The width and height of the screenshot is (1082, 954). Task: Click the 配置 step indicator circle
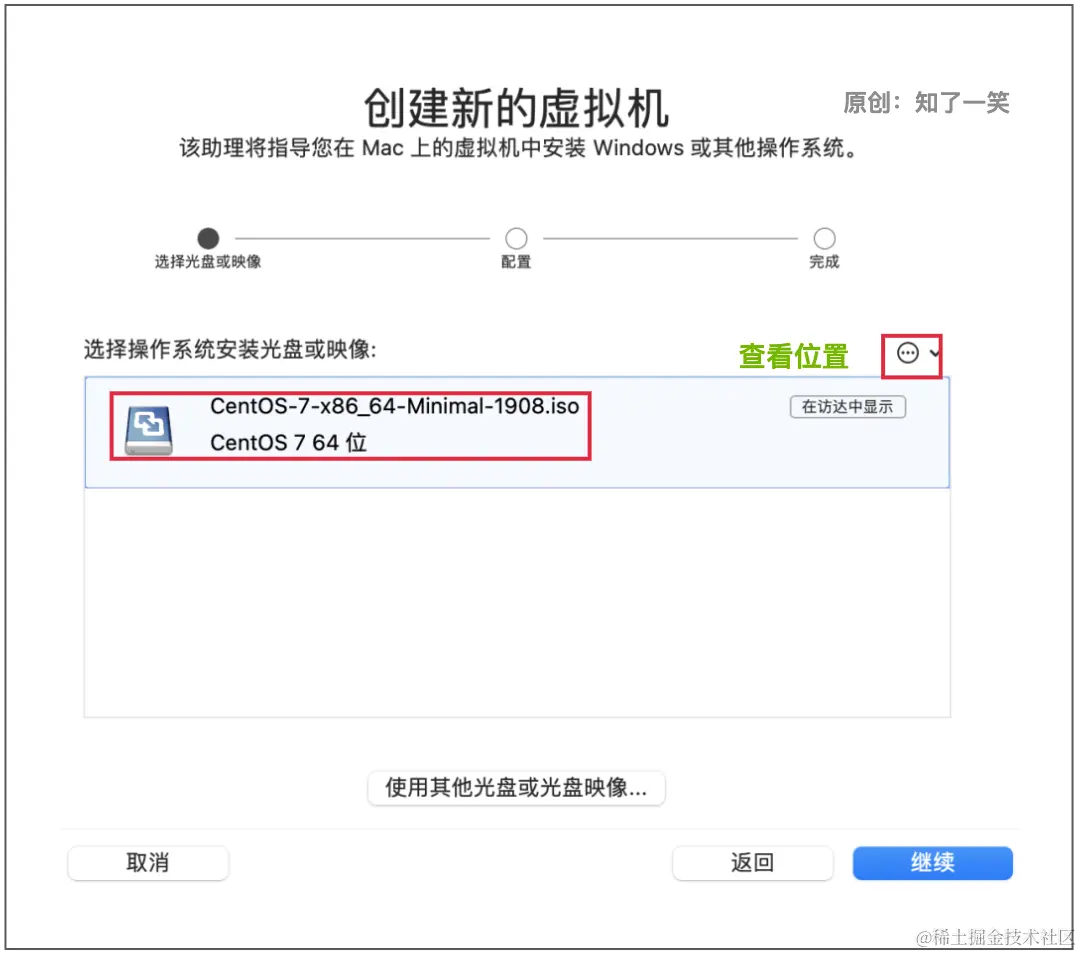(516, 239)
